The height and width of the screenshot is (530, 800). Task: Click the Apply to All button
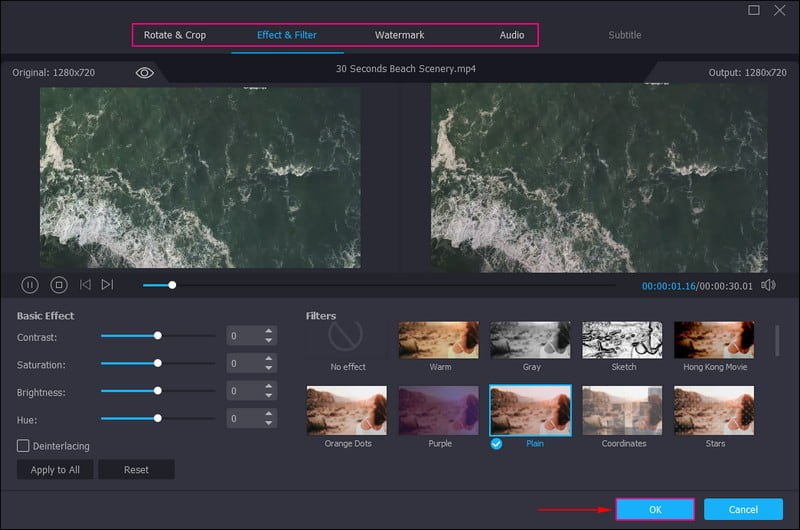(x=55, y=470)
